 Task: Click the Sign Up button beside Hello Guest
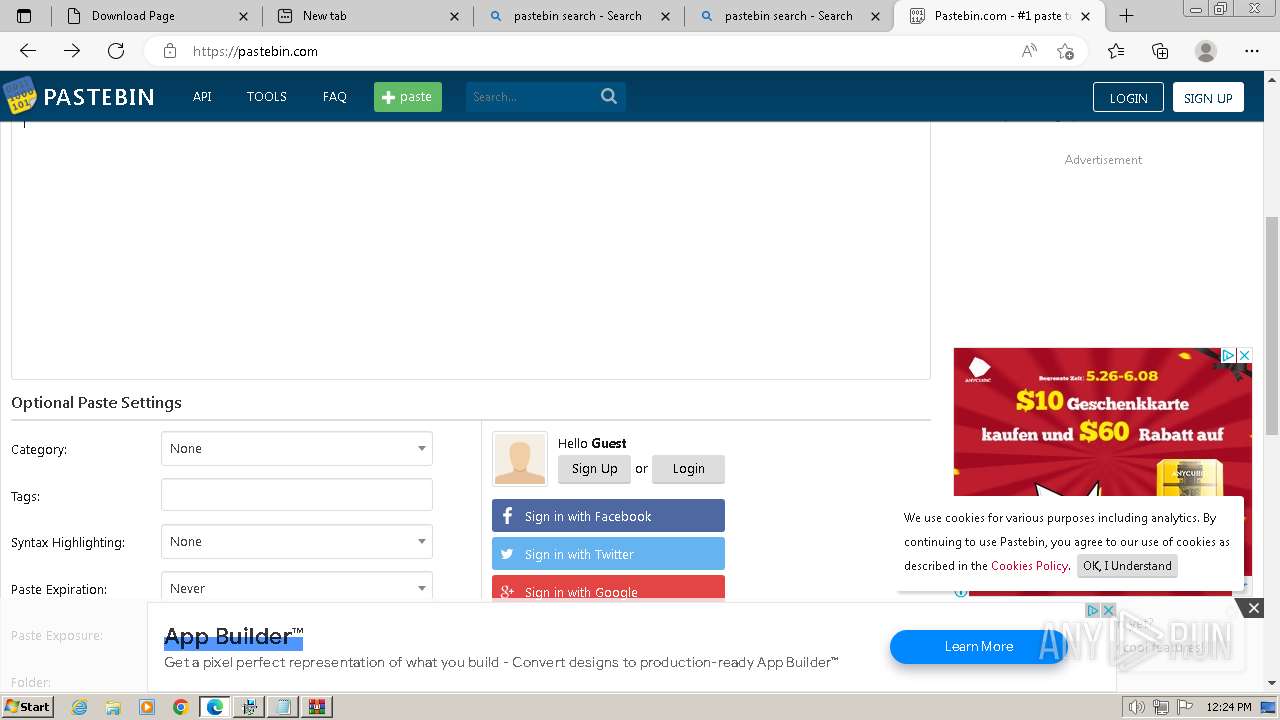click(x=594, y=469)
